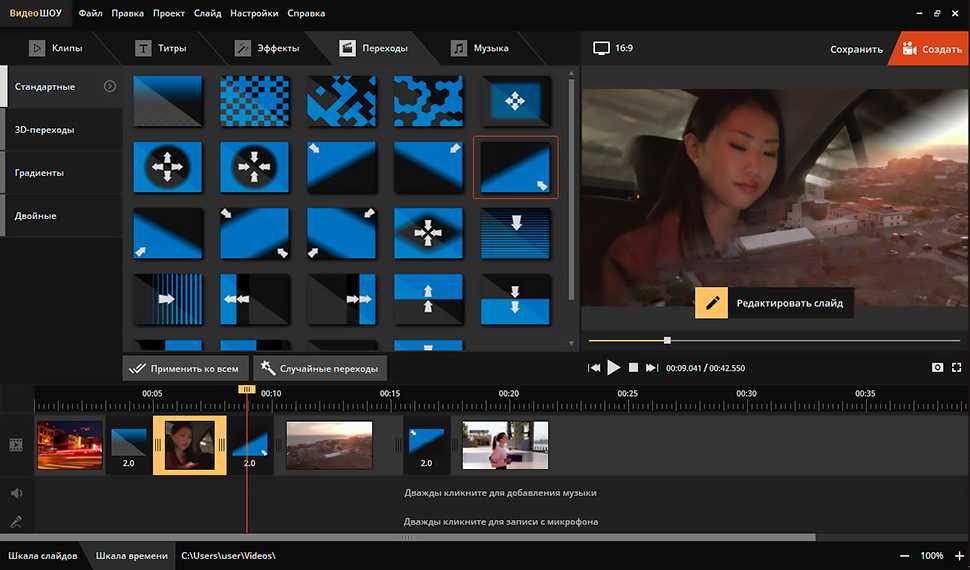The height and width of the screenshot is (570, 970).
Task: Stop video playback
Action: [x=633, y=368]
